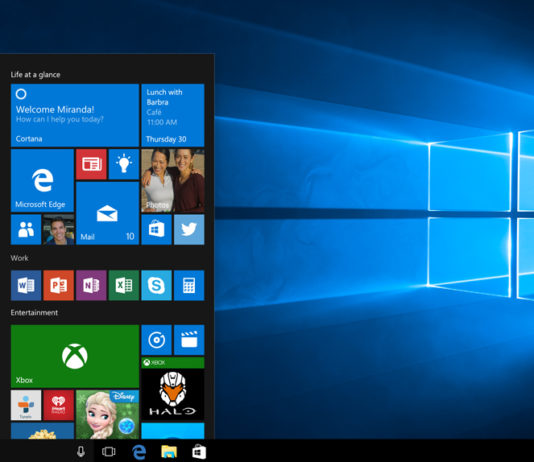Open the Halo game tile
The height and width of the screenshot is (462, 534).
point(173,389)
